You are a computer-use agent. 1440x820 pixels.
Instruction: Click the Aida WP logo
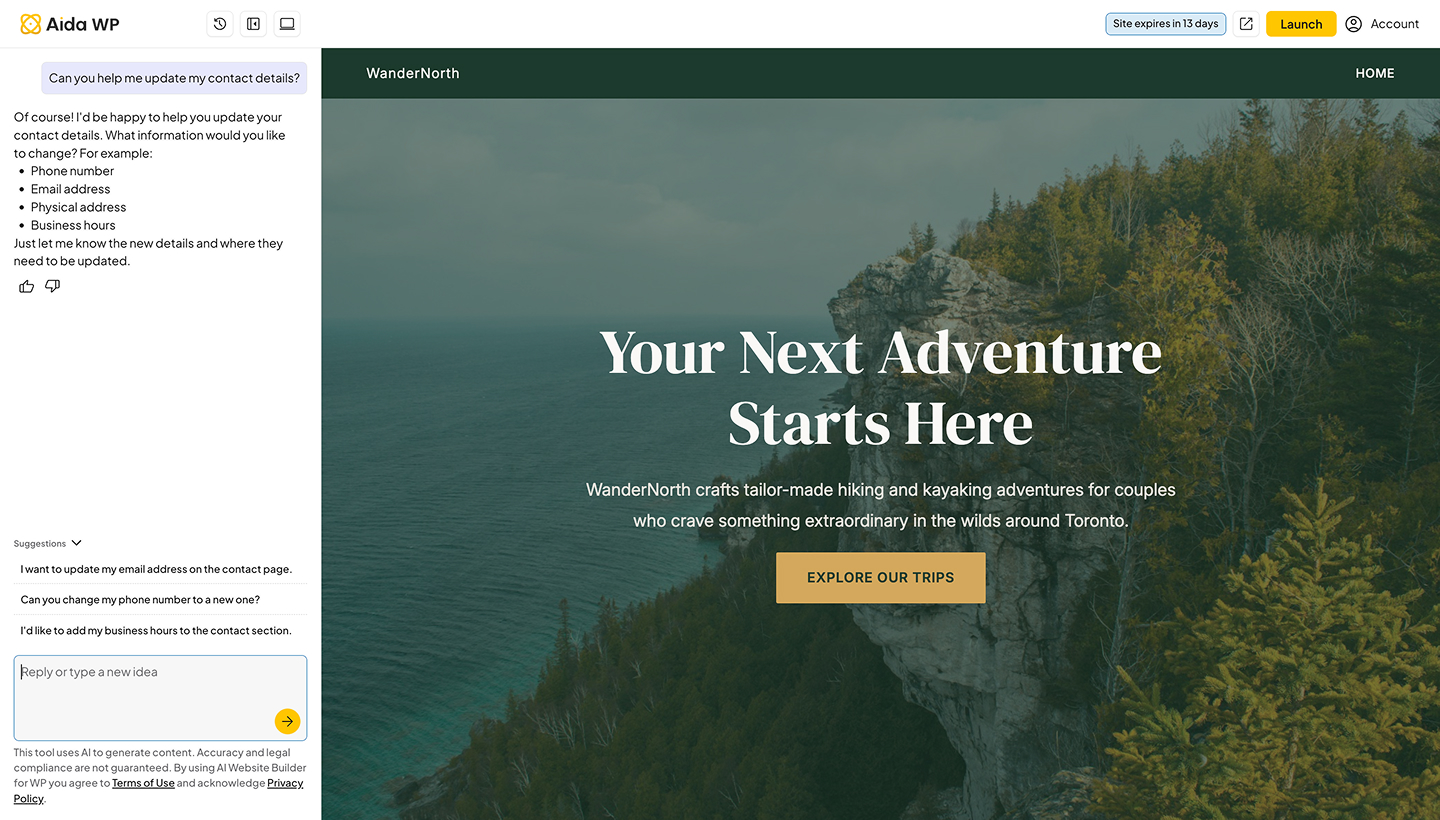70,24
